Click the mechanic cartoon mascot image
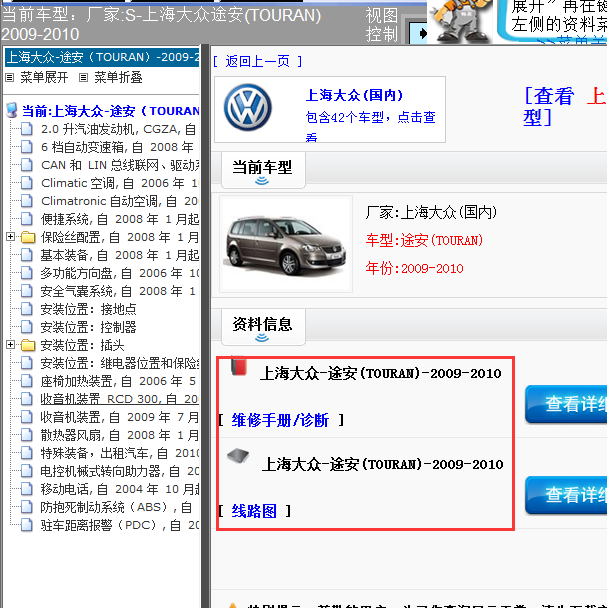 click(462, 21)
